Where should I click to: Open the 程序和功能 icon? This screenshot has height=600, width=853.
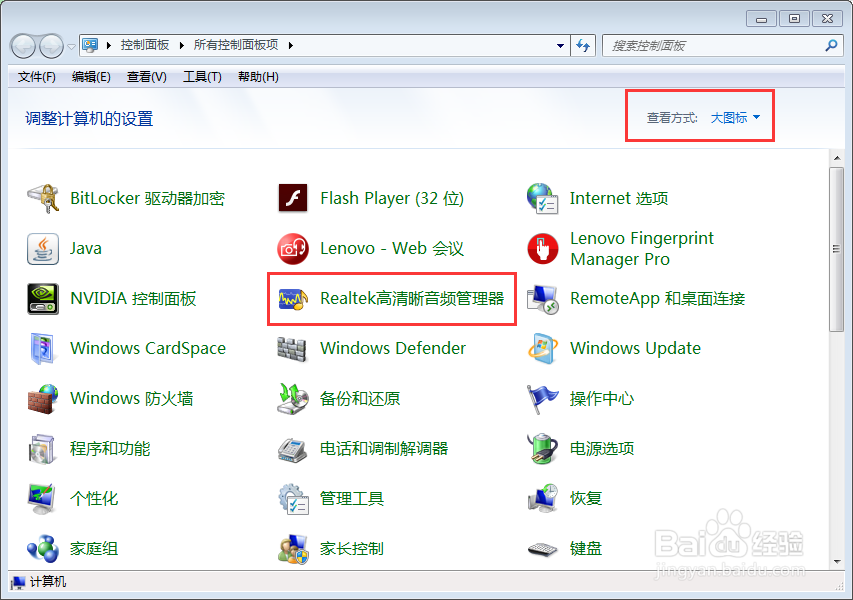click(x=43, y=449)
